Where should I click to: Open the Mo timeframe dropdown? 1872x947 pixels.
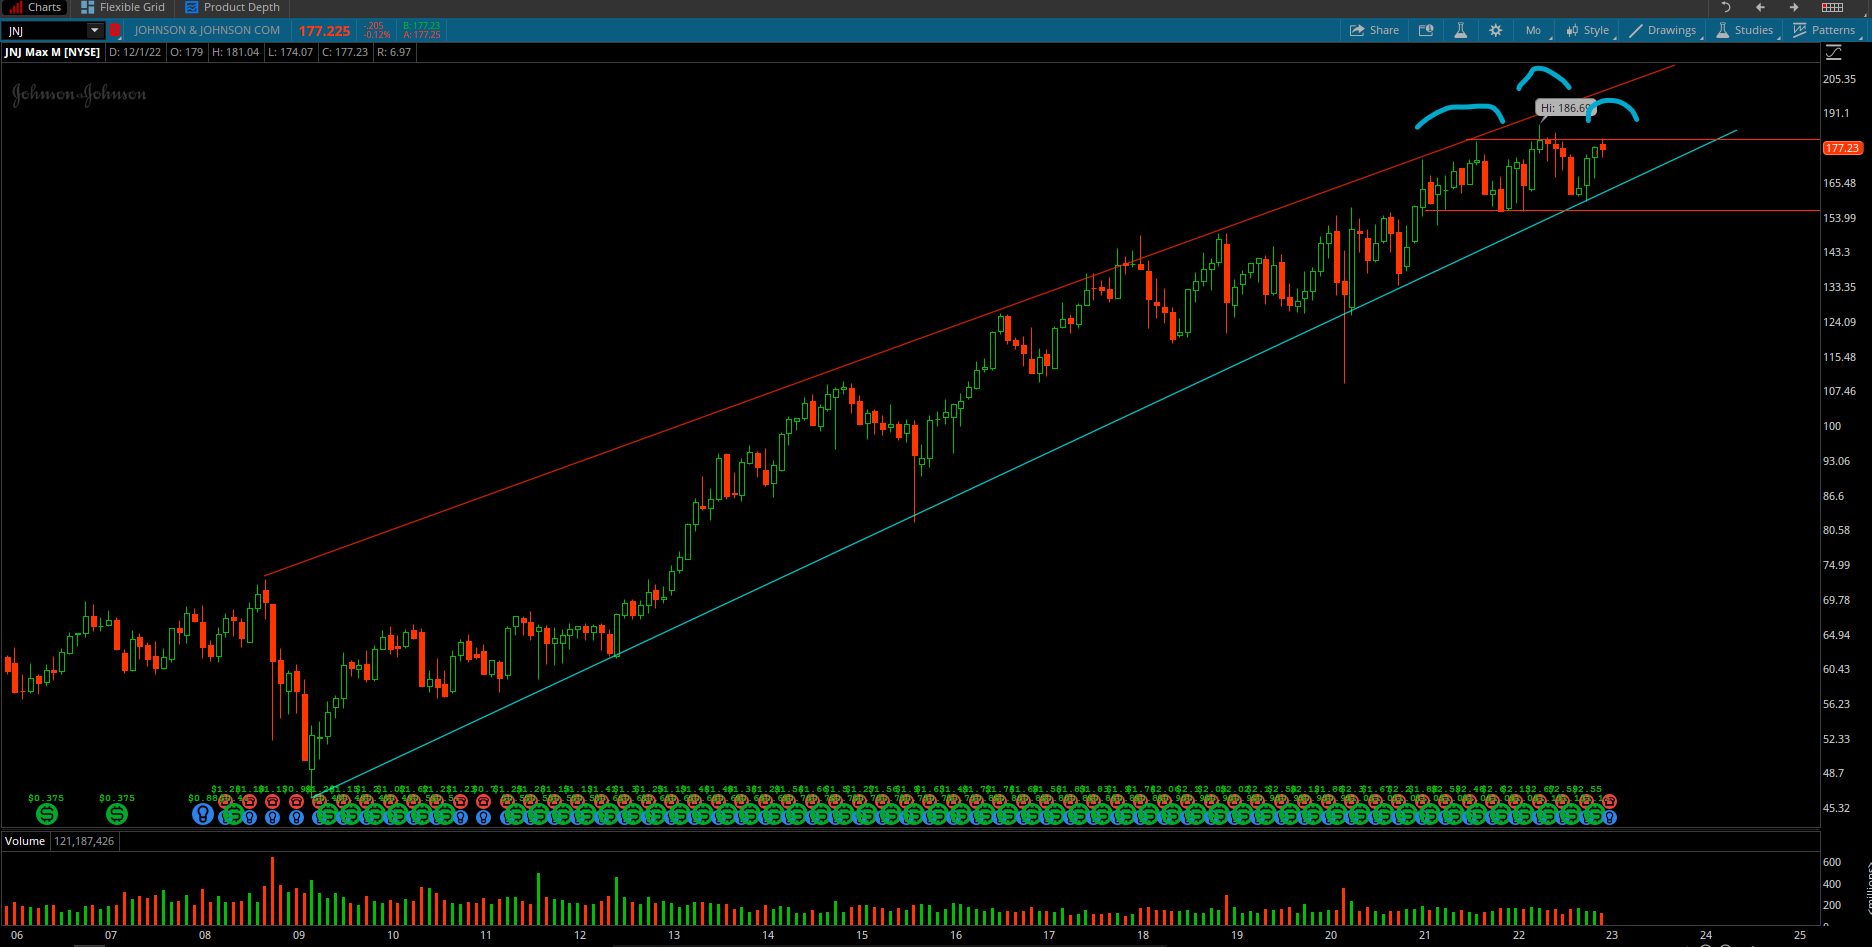(x=1534, y=30)
